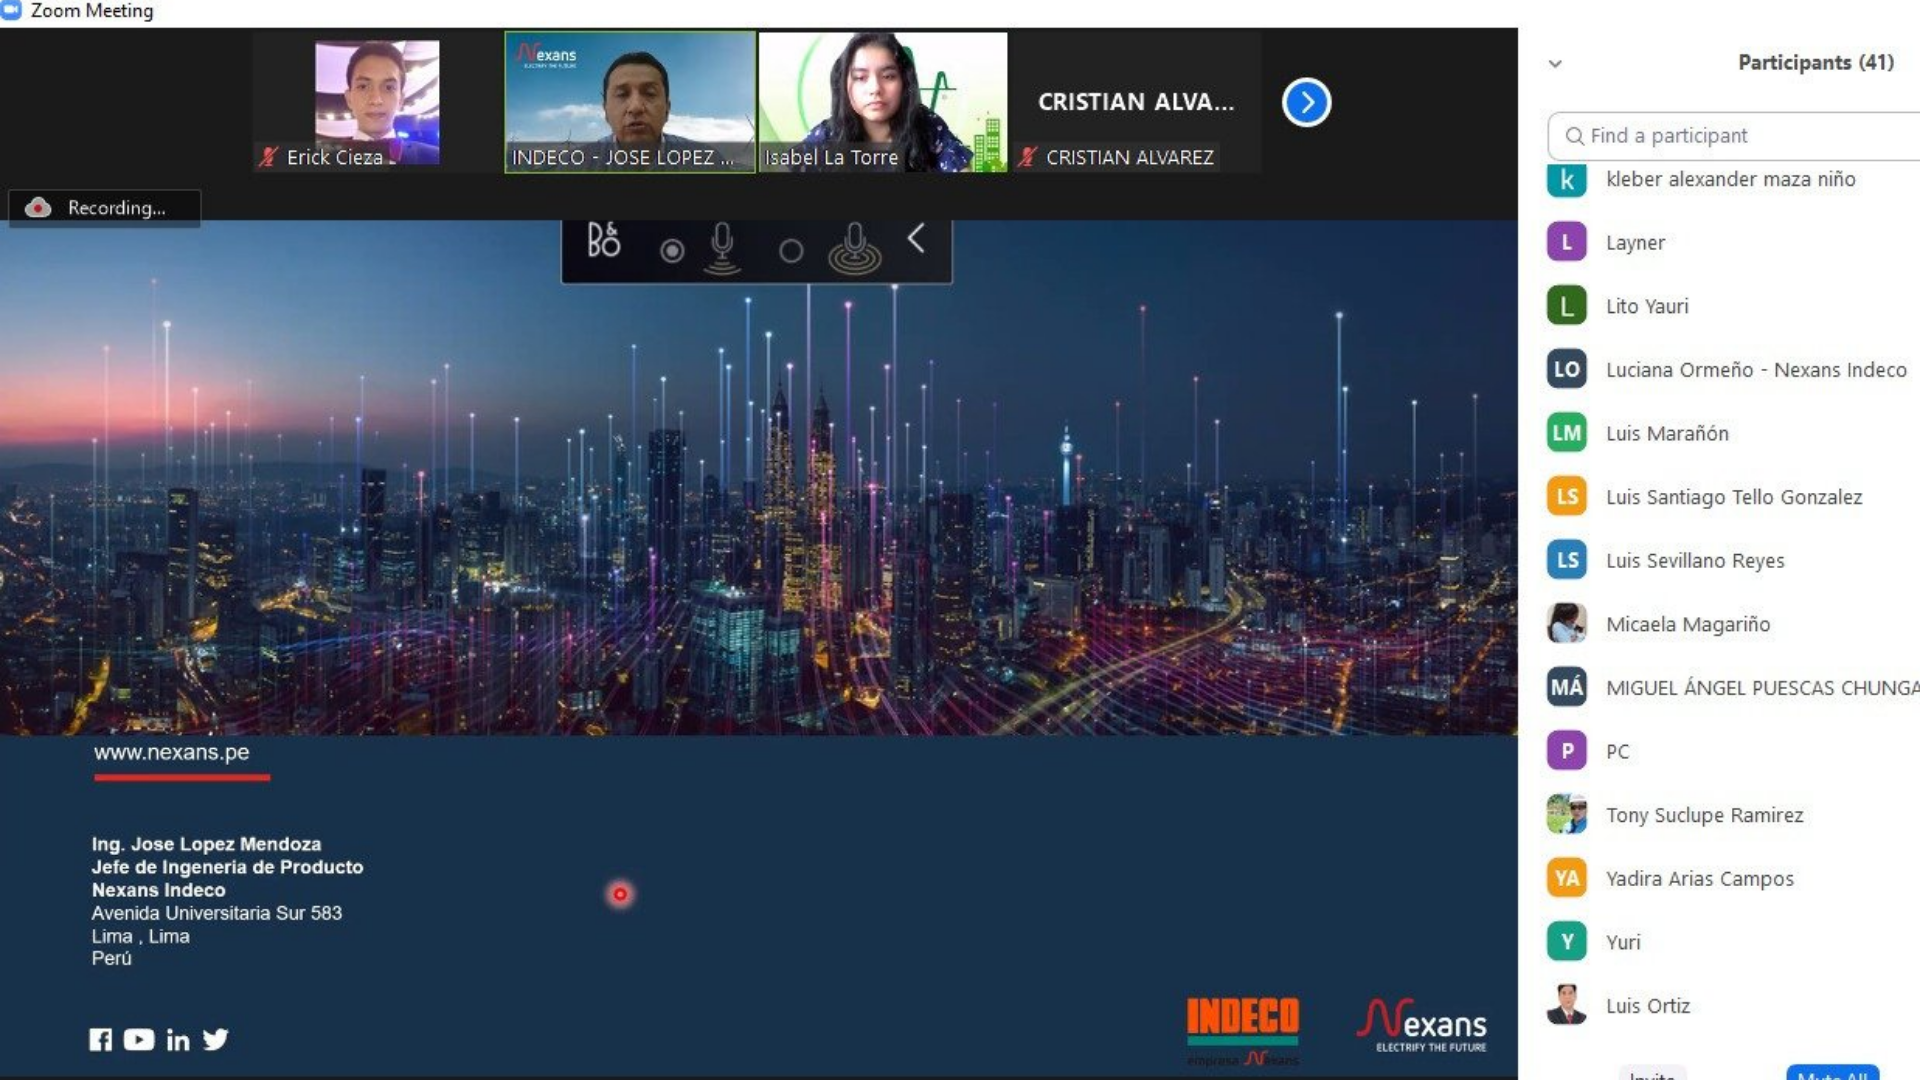Collapse Participants panel with top chevron
Image resolution: width=1920 pixels, height=1080 pixels.
(x=1555, y=64)
